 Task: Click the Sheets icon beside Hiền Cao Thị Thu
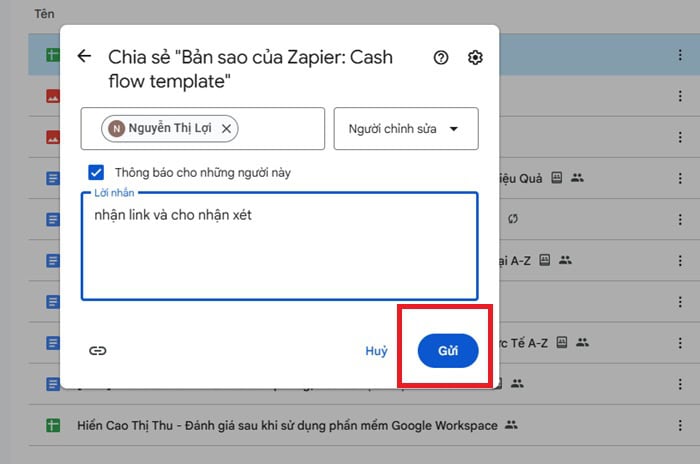coord(54,425)
